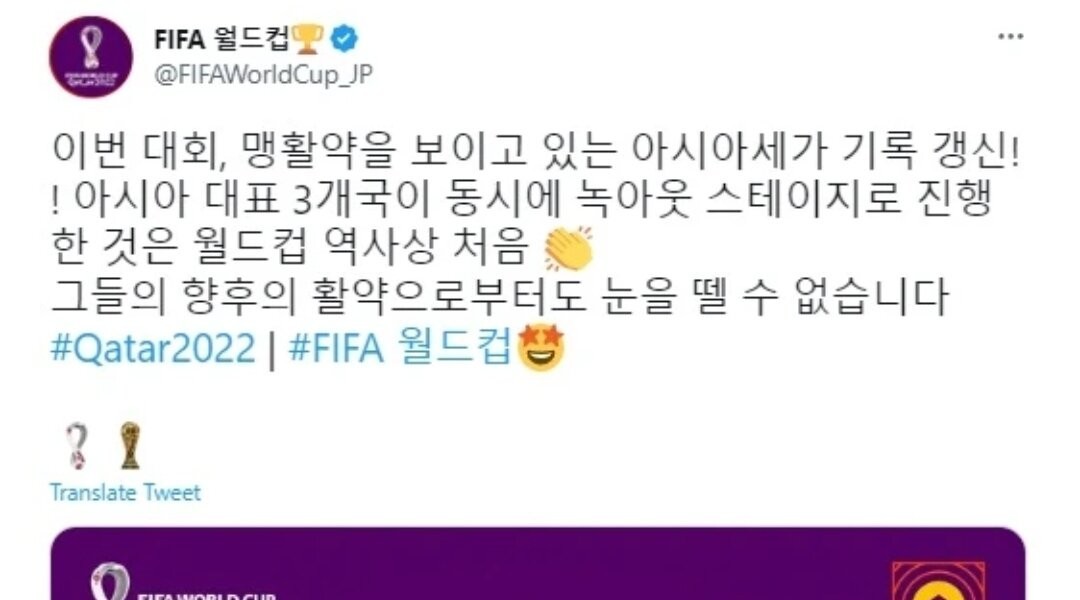Viewport: 1080px width, 600px height.
Task: Click the clapping hands emoji
Action: coord(569,248)
